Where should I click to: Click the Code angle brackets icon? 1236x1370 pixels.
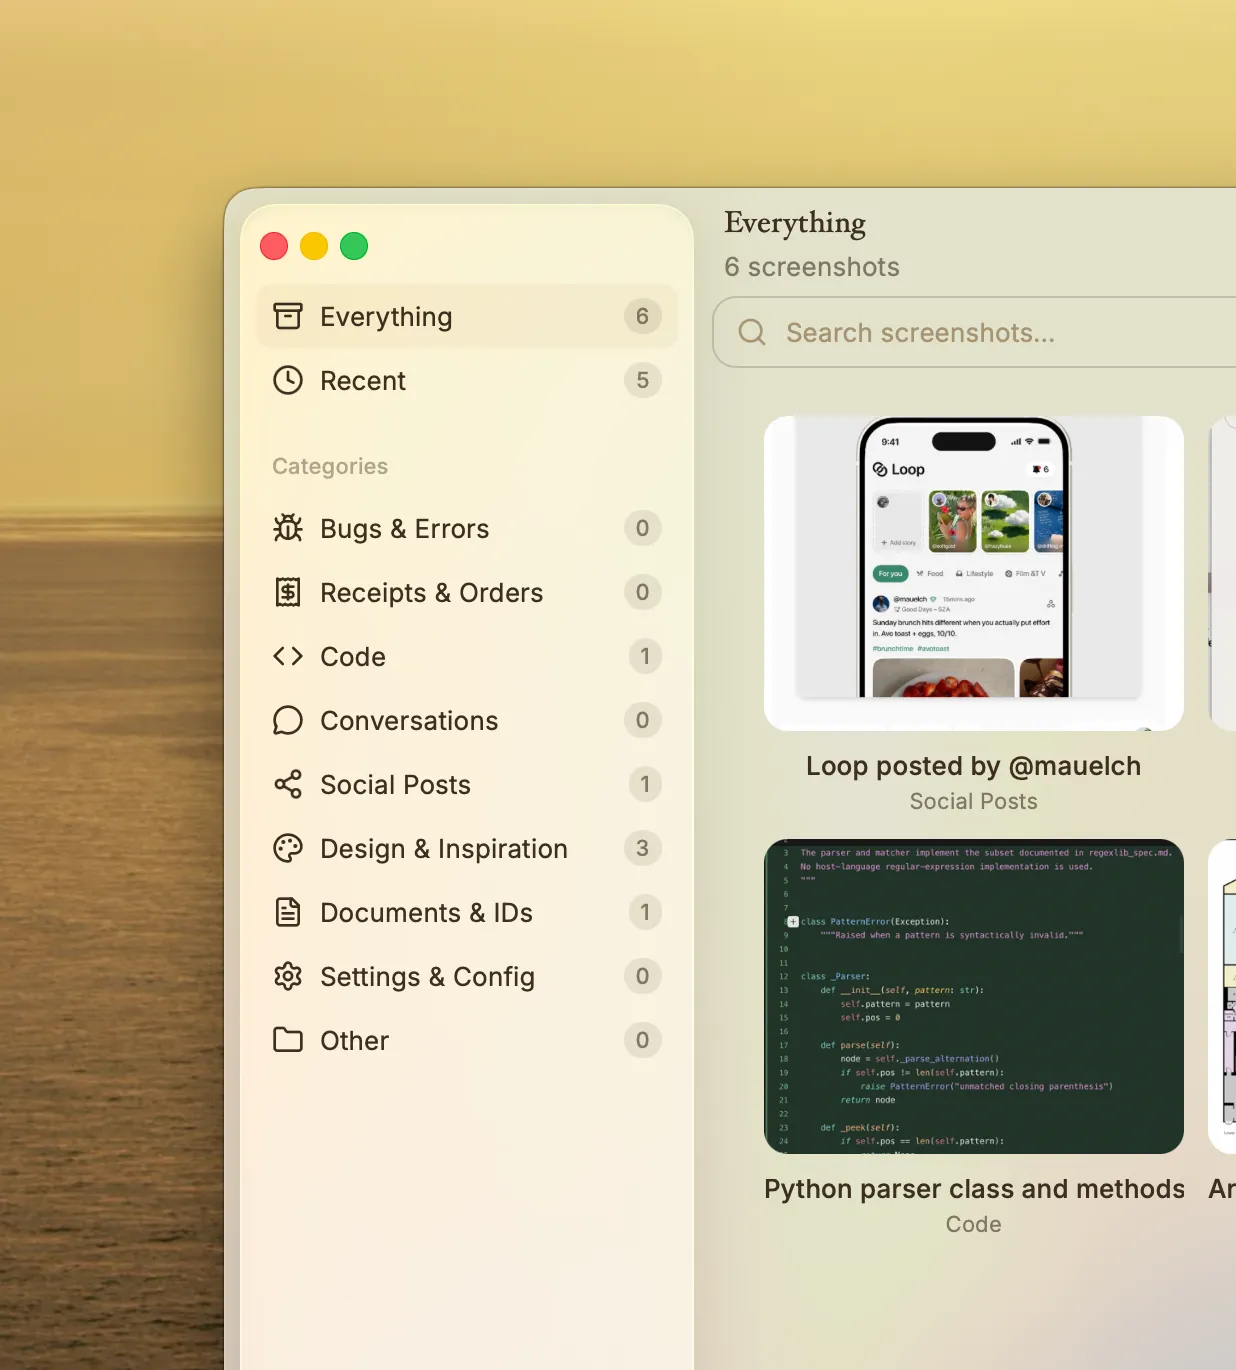tap(288, 656)
